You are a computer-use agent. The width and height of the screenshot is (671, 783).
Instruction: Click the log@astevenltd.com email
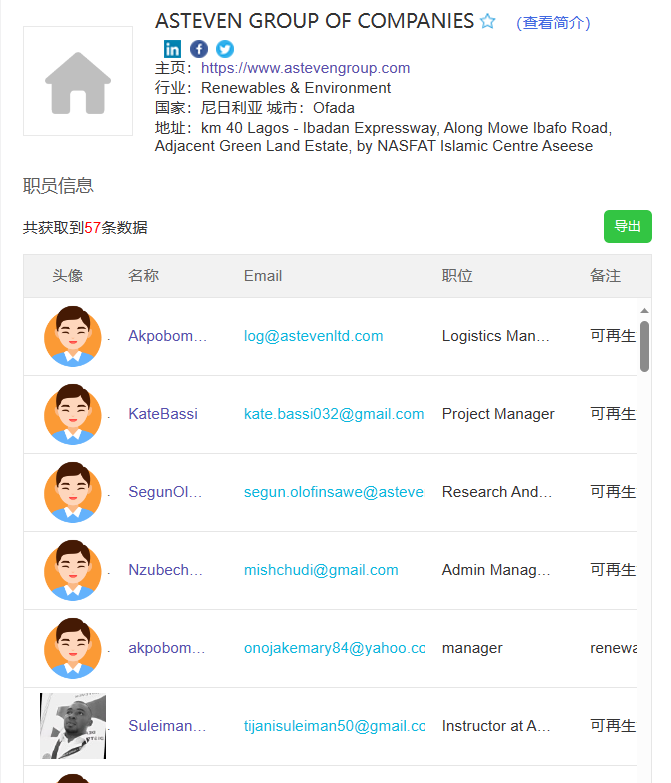(314, 336)
